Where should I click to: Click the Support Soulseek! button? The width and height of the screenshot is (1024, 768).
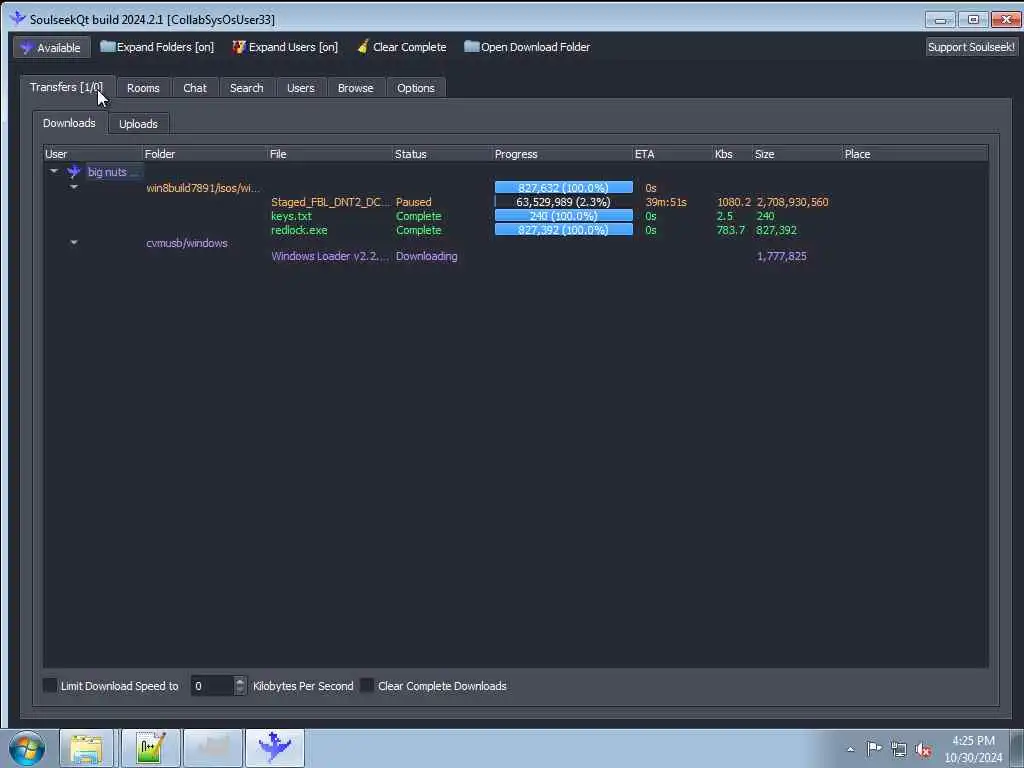971,47
